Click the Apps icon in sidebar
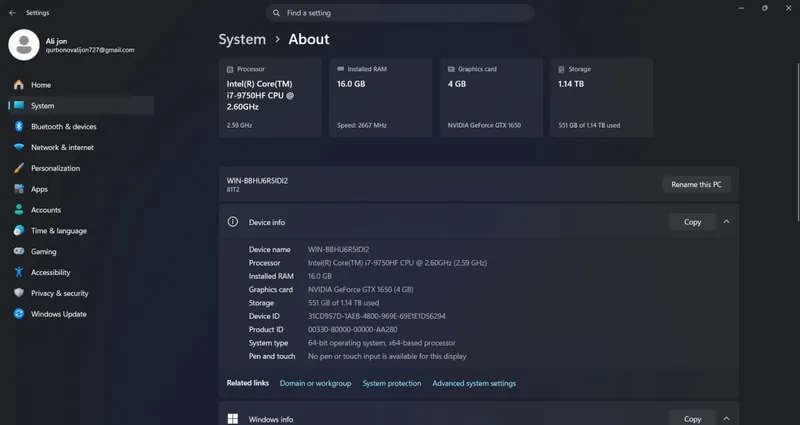The image size is (800, 425). click(19, 189)
